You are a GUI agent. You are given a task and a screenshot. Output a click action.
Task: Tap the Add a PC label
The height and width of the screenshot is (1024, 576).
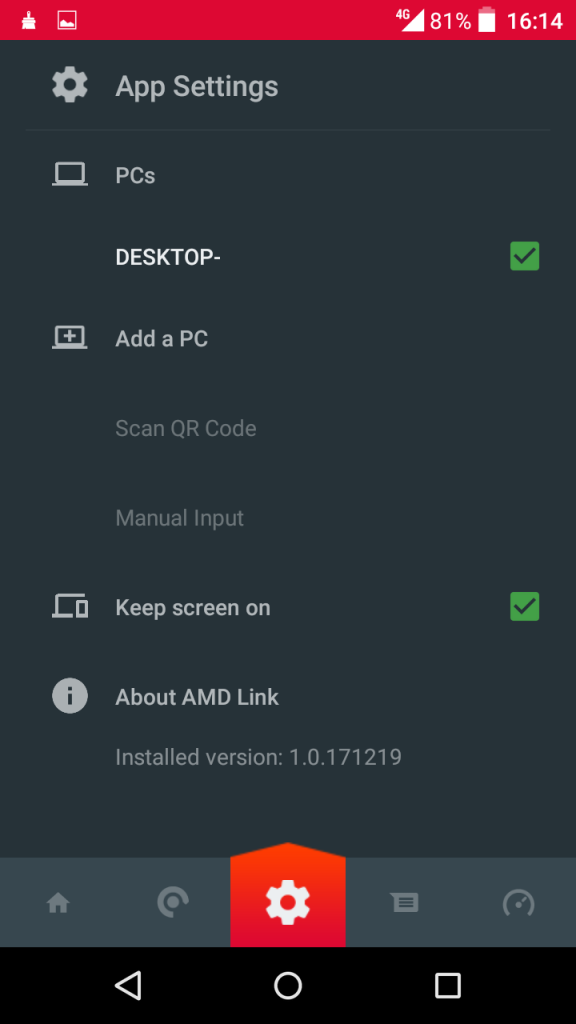[161, 338]
